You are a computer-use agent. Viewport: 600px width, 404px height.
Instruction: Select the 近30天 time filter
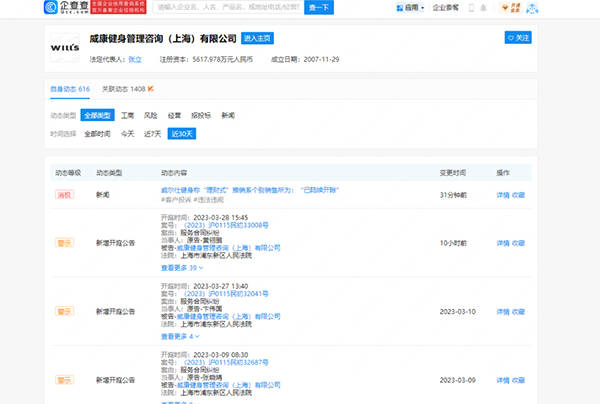click(x=182, y=134)
